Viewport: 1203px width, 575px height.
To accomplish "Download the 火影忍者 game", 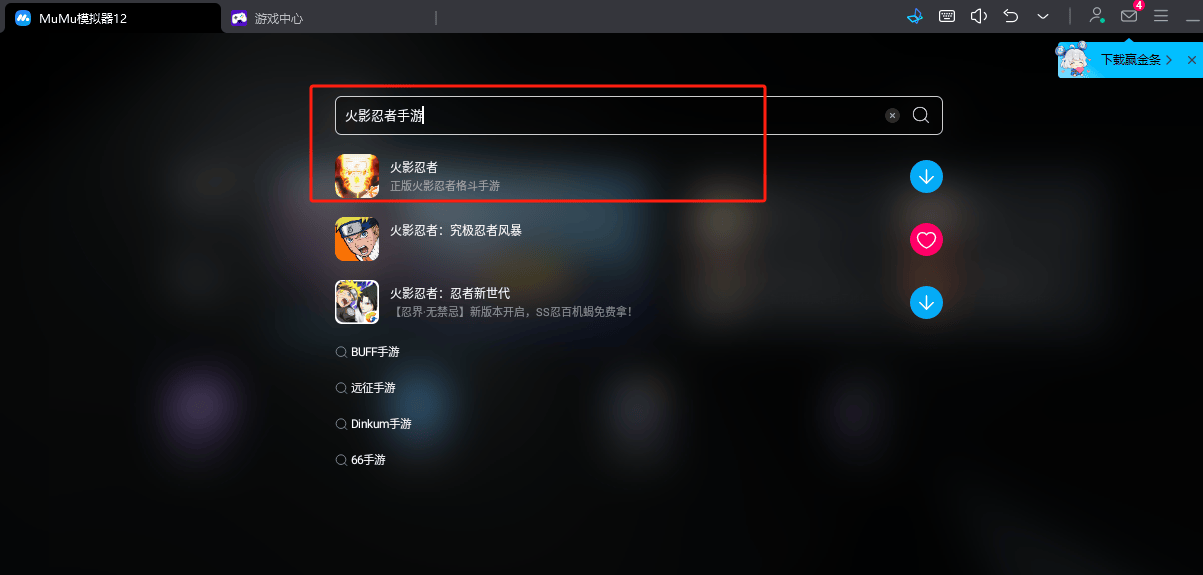I will click(927, 177).
